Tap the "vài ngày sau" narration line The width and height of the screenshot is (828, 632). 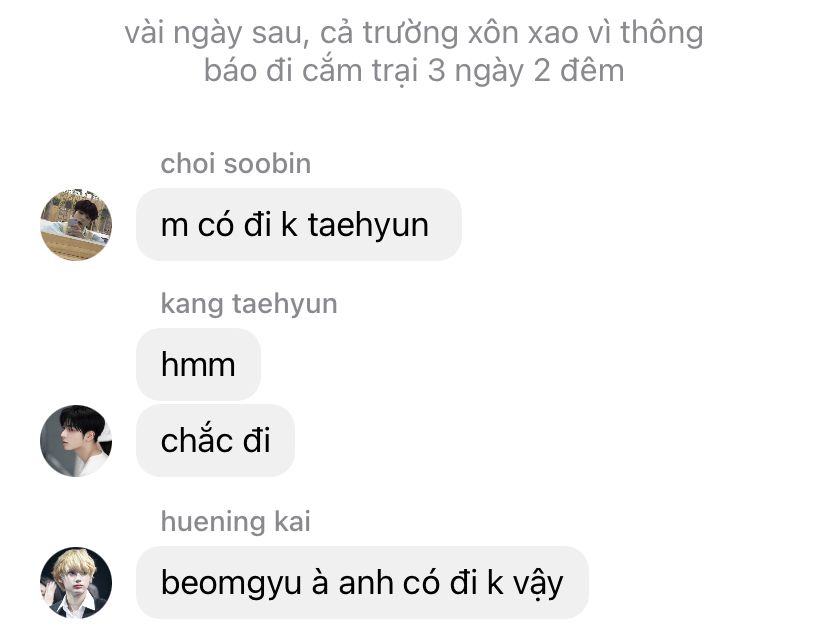[414, 33]
